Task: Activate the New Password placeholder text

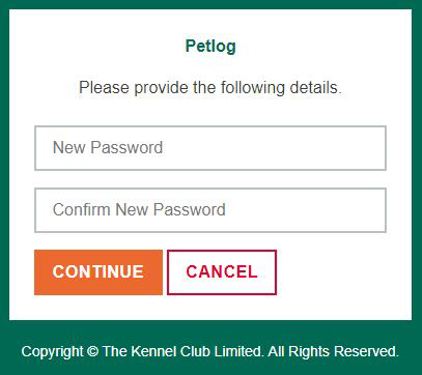Action: (108, 147)
